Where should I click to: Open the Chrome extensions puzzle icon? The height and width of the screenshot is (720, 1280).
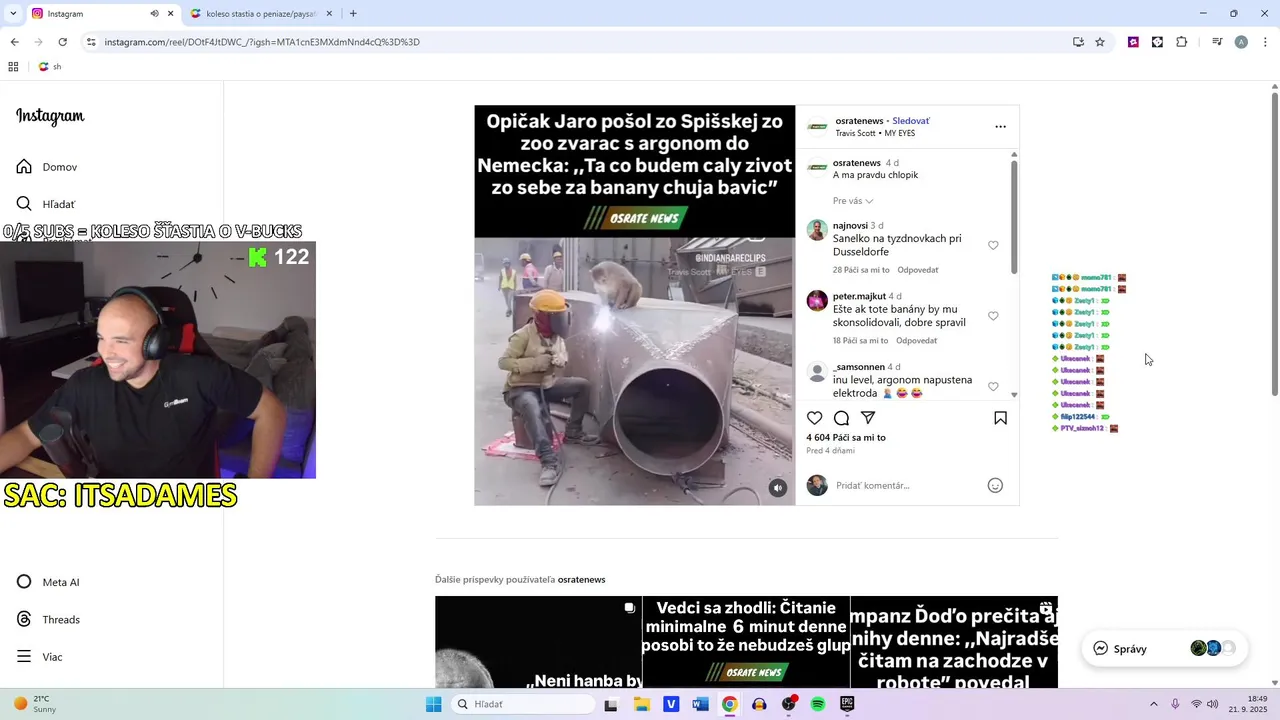1182,42
